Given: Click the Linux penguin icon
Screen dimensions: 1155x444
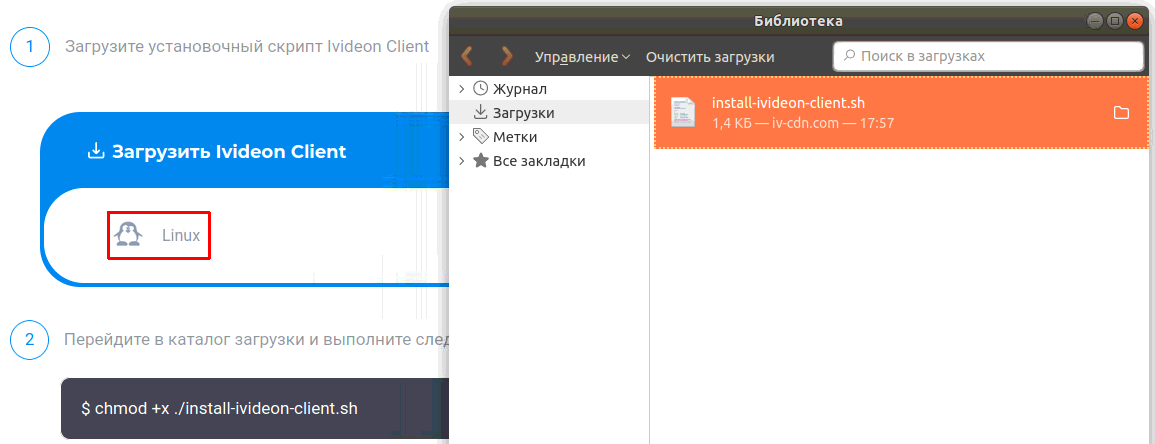Looking at the screenshot, I should click(x=128, y=235).
